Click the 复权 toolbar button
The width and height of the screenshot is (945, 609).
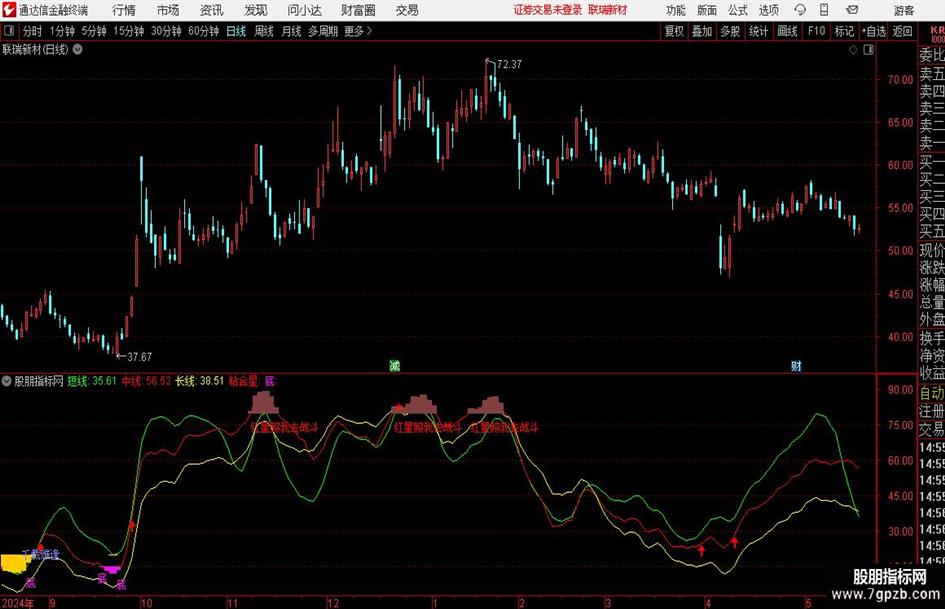coord(674,31)
